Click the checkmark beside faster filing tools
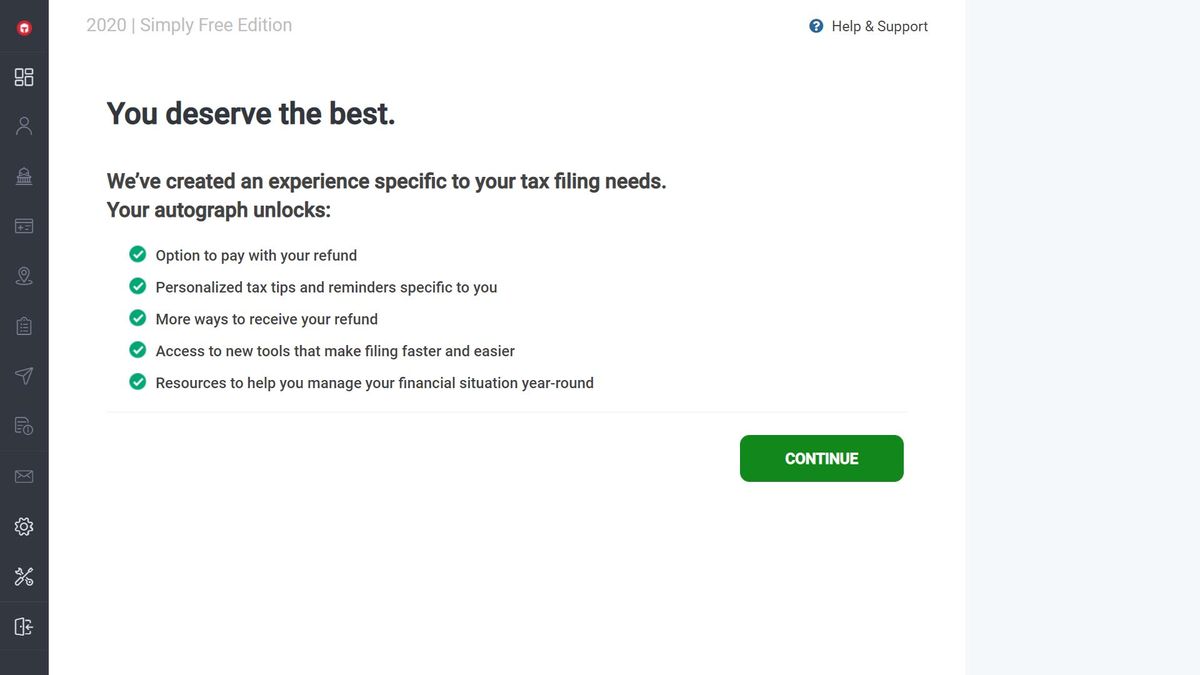1200x675 pixels. [x=137, y=350]
